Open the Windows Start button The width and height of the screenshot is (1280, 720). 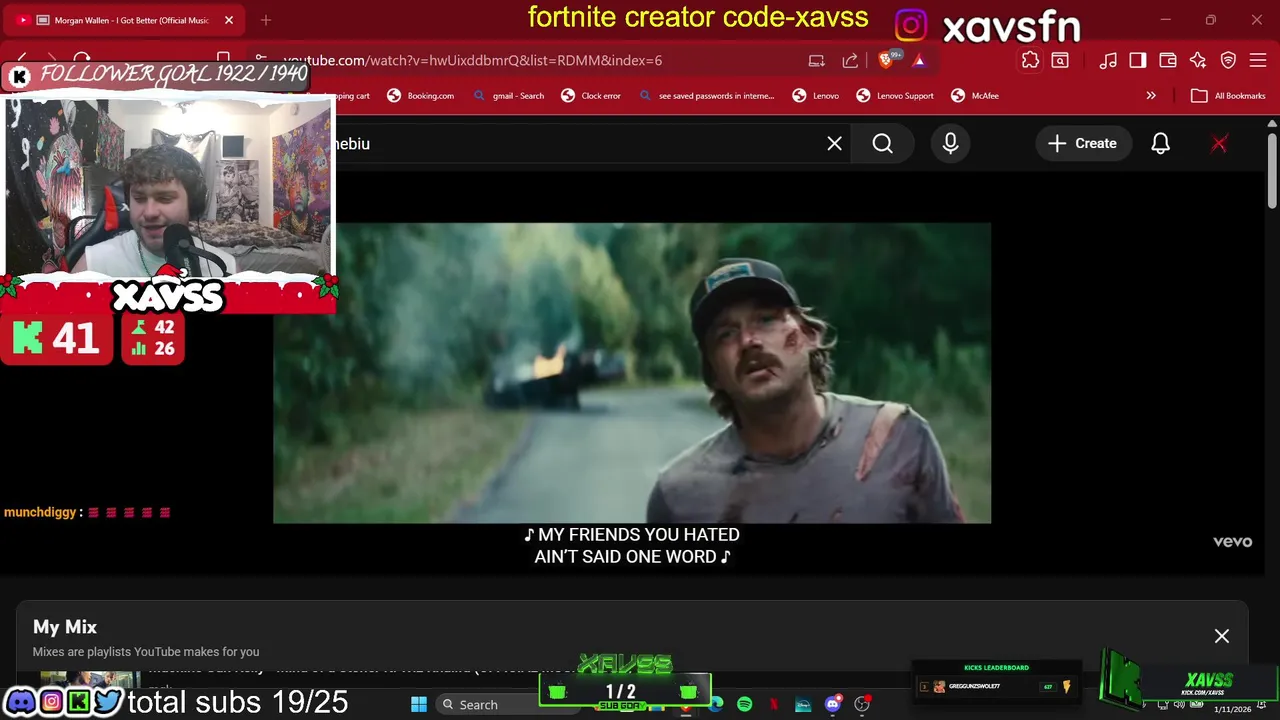click(419, 704)
